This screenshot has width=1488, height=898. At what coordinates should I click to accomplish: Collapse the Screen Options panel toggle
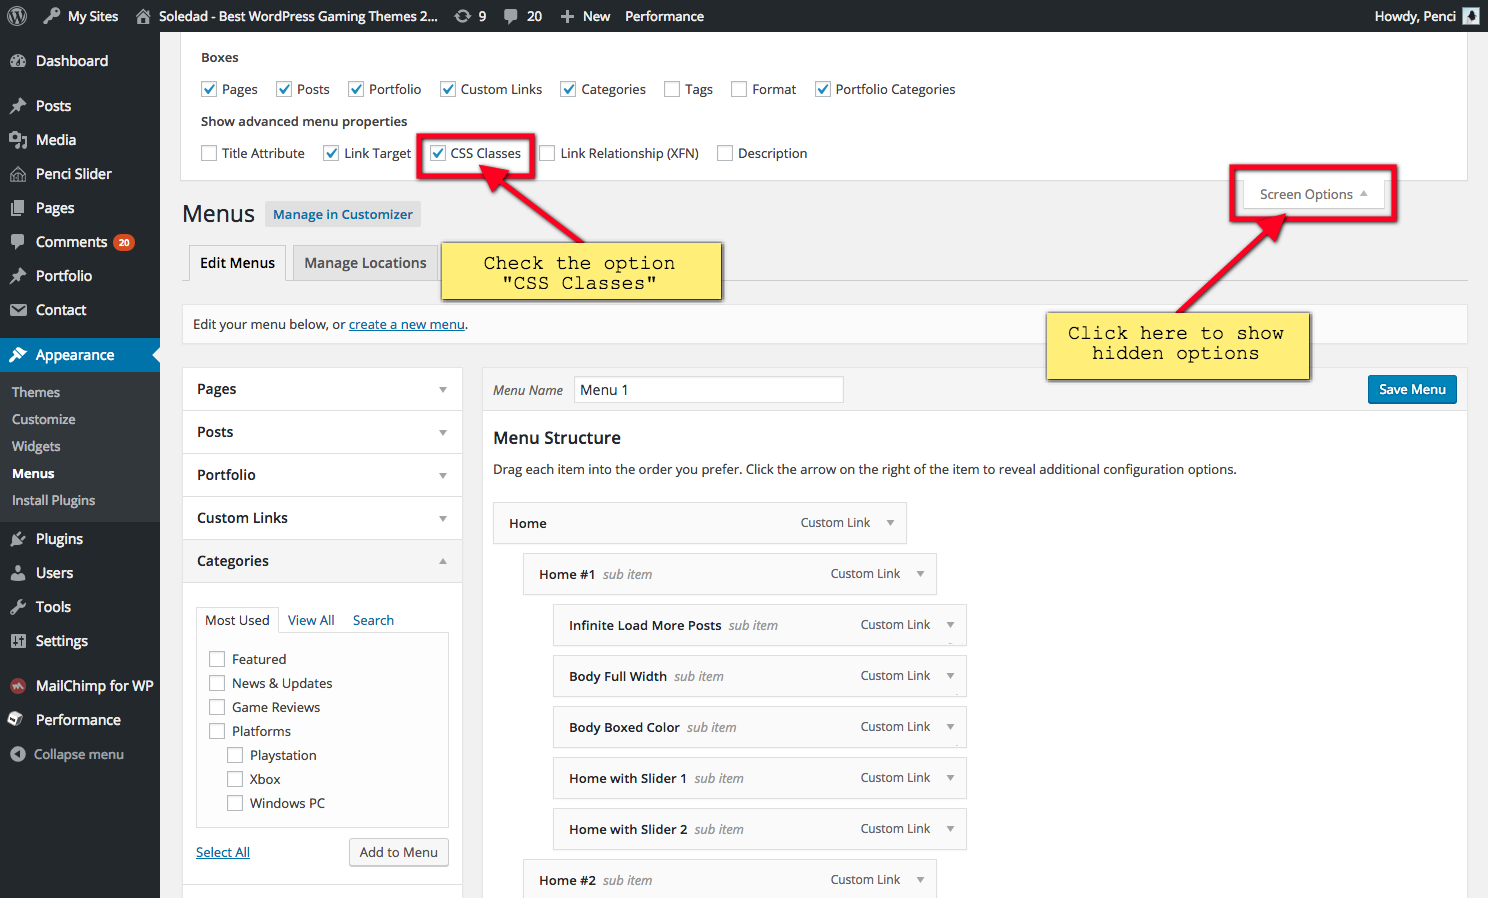[1314, 194]
